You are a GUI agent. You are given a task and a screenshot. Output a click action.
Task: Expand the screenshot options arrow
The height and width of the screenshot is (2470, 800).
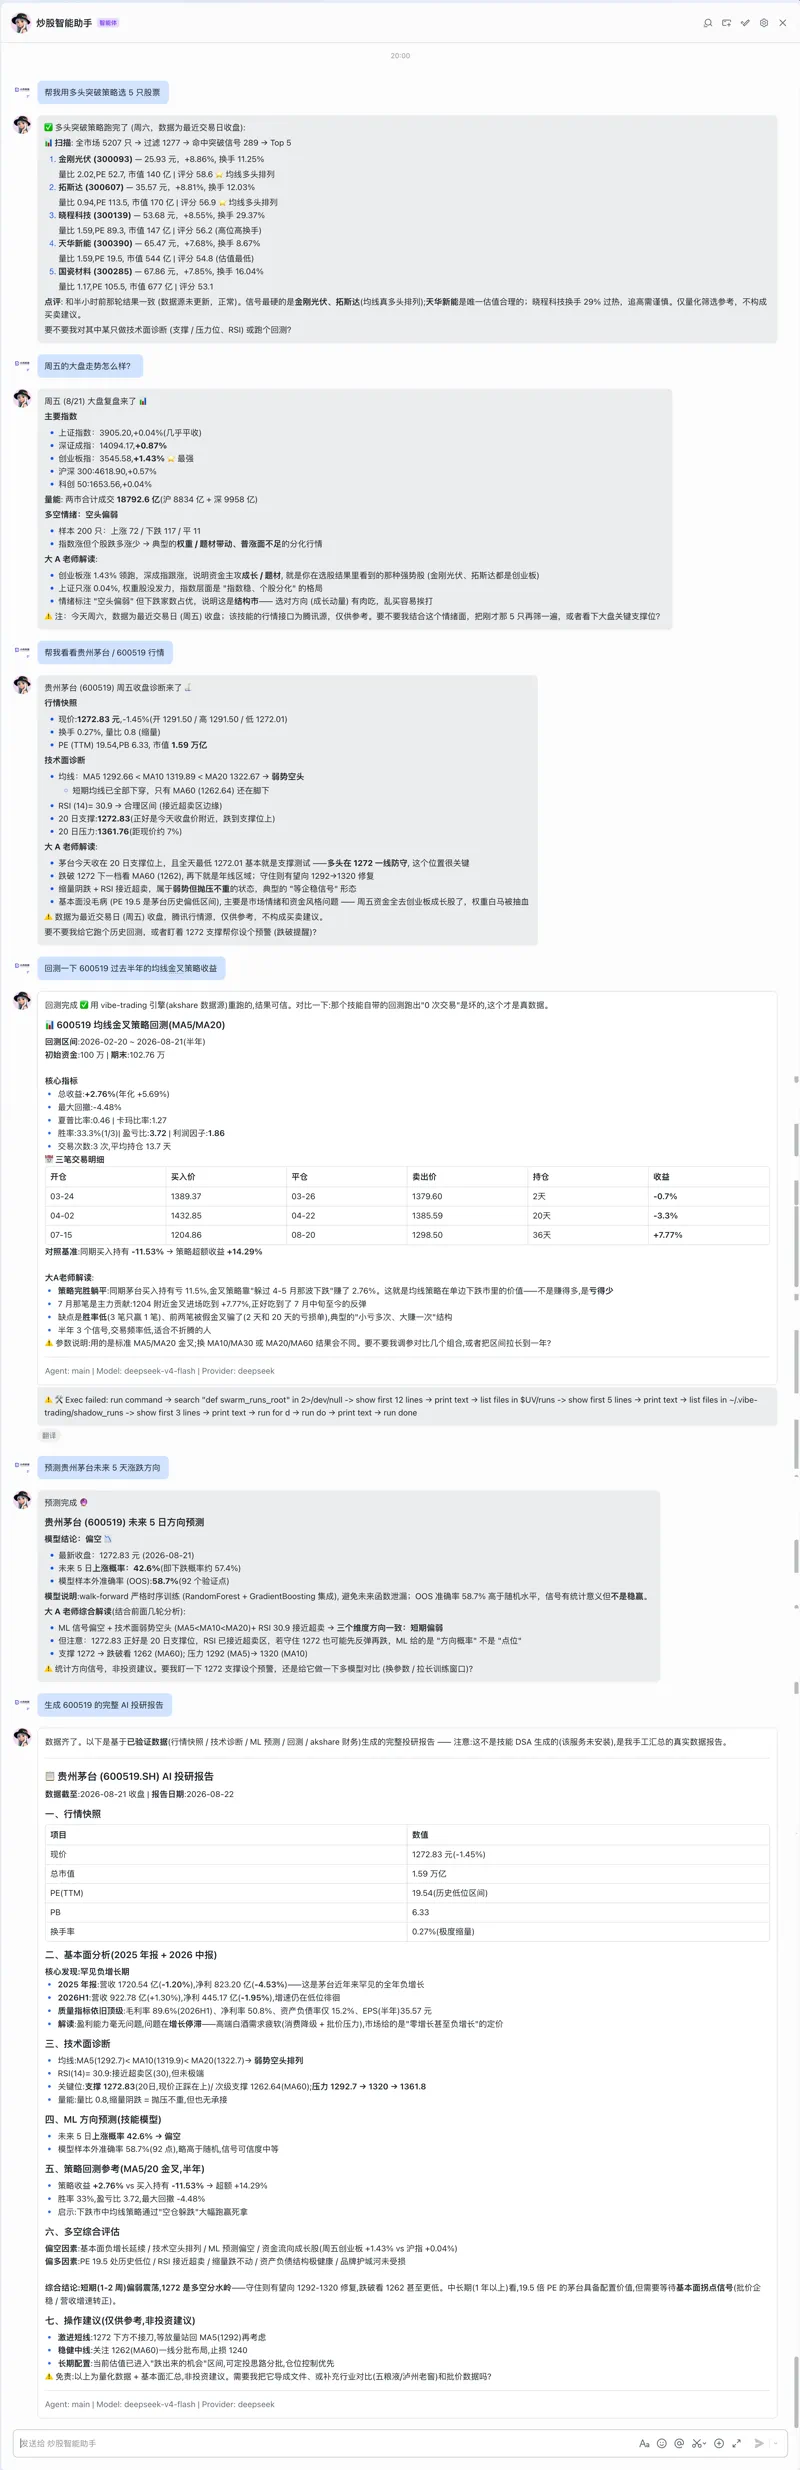(x=704, y=2443)
